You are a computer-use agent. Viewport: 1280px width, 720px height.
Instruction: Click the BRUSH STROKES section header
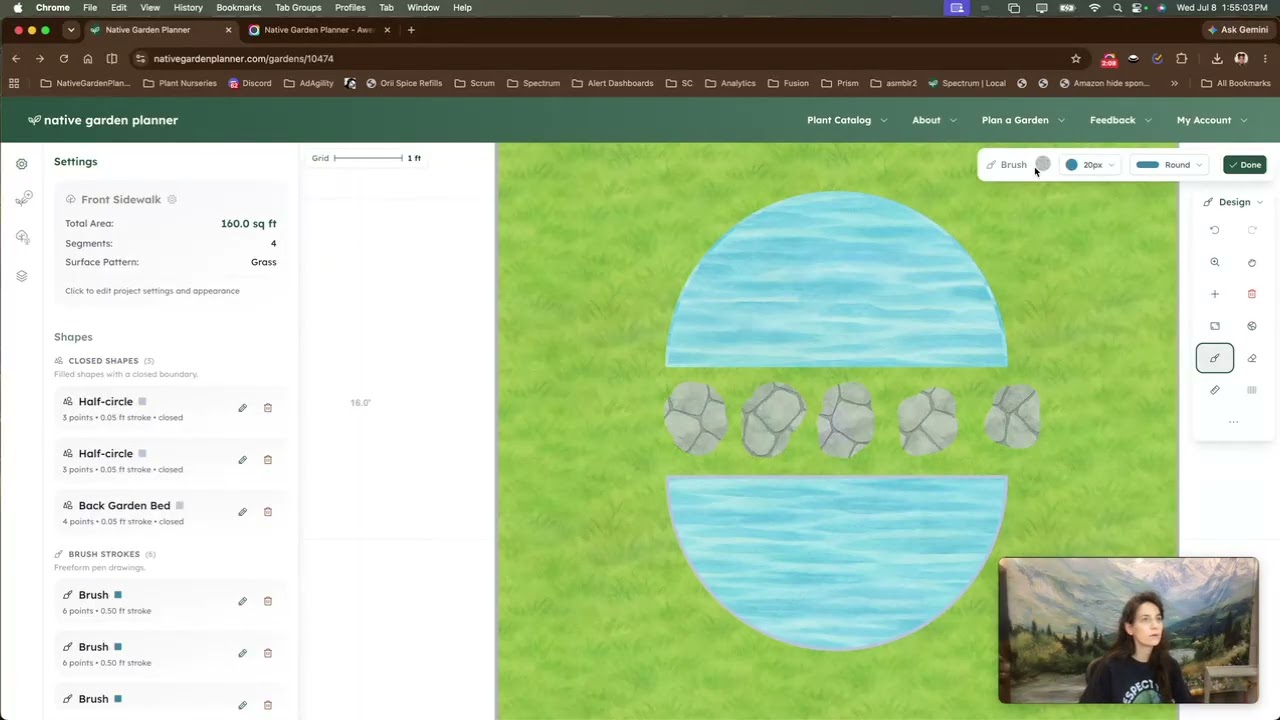pyautogui.click(x=105, y=554)
